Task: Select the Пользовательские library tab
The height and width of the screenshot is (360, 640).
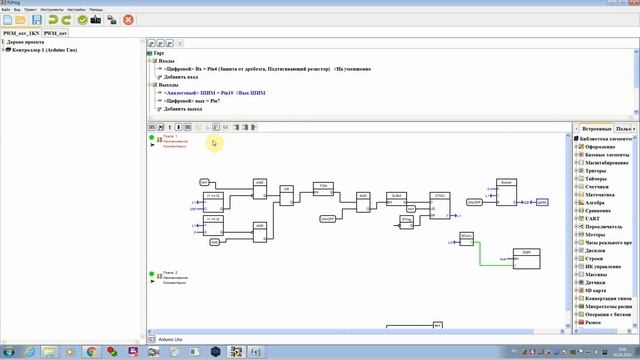Action: [623, 129]
